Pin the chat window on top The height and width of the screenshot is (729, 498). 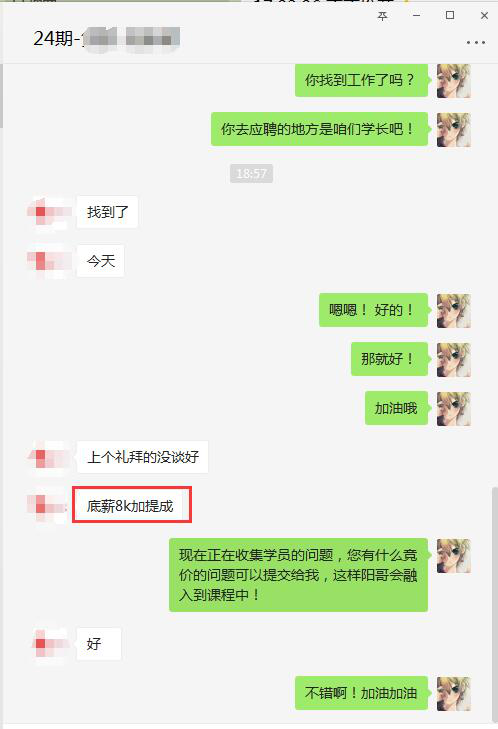[x=382, y=16]
